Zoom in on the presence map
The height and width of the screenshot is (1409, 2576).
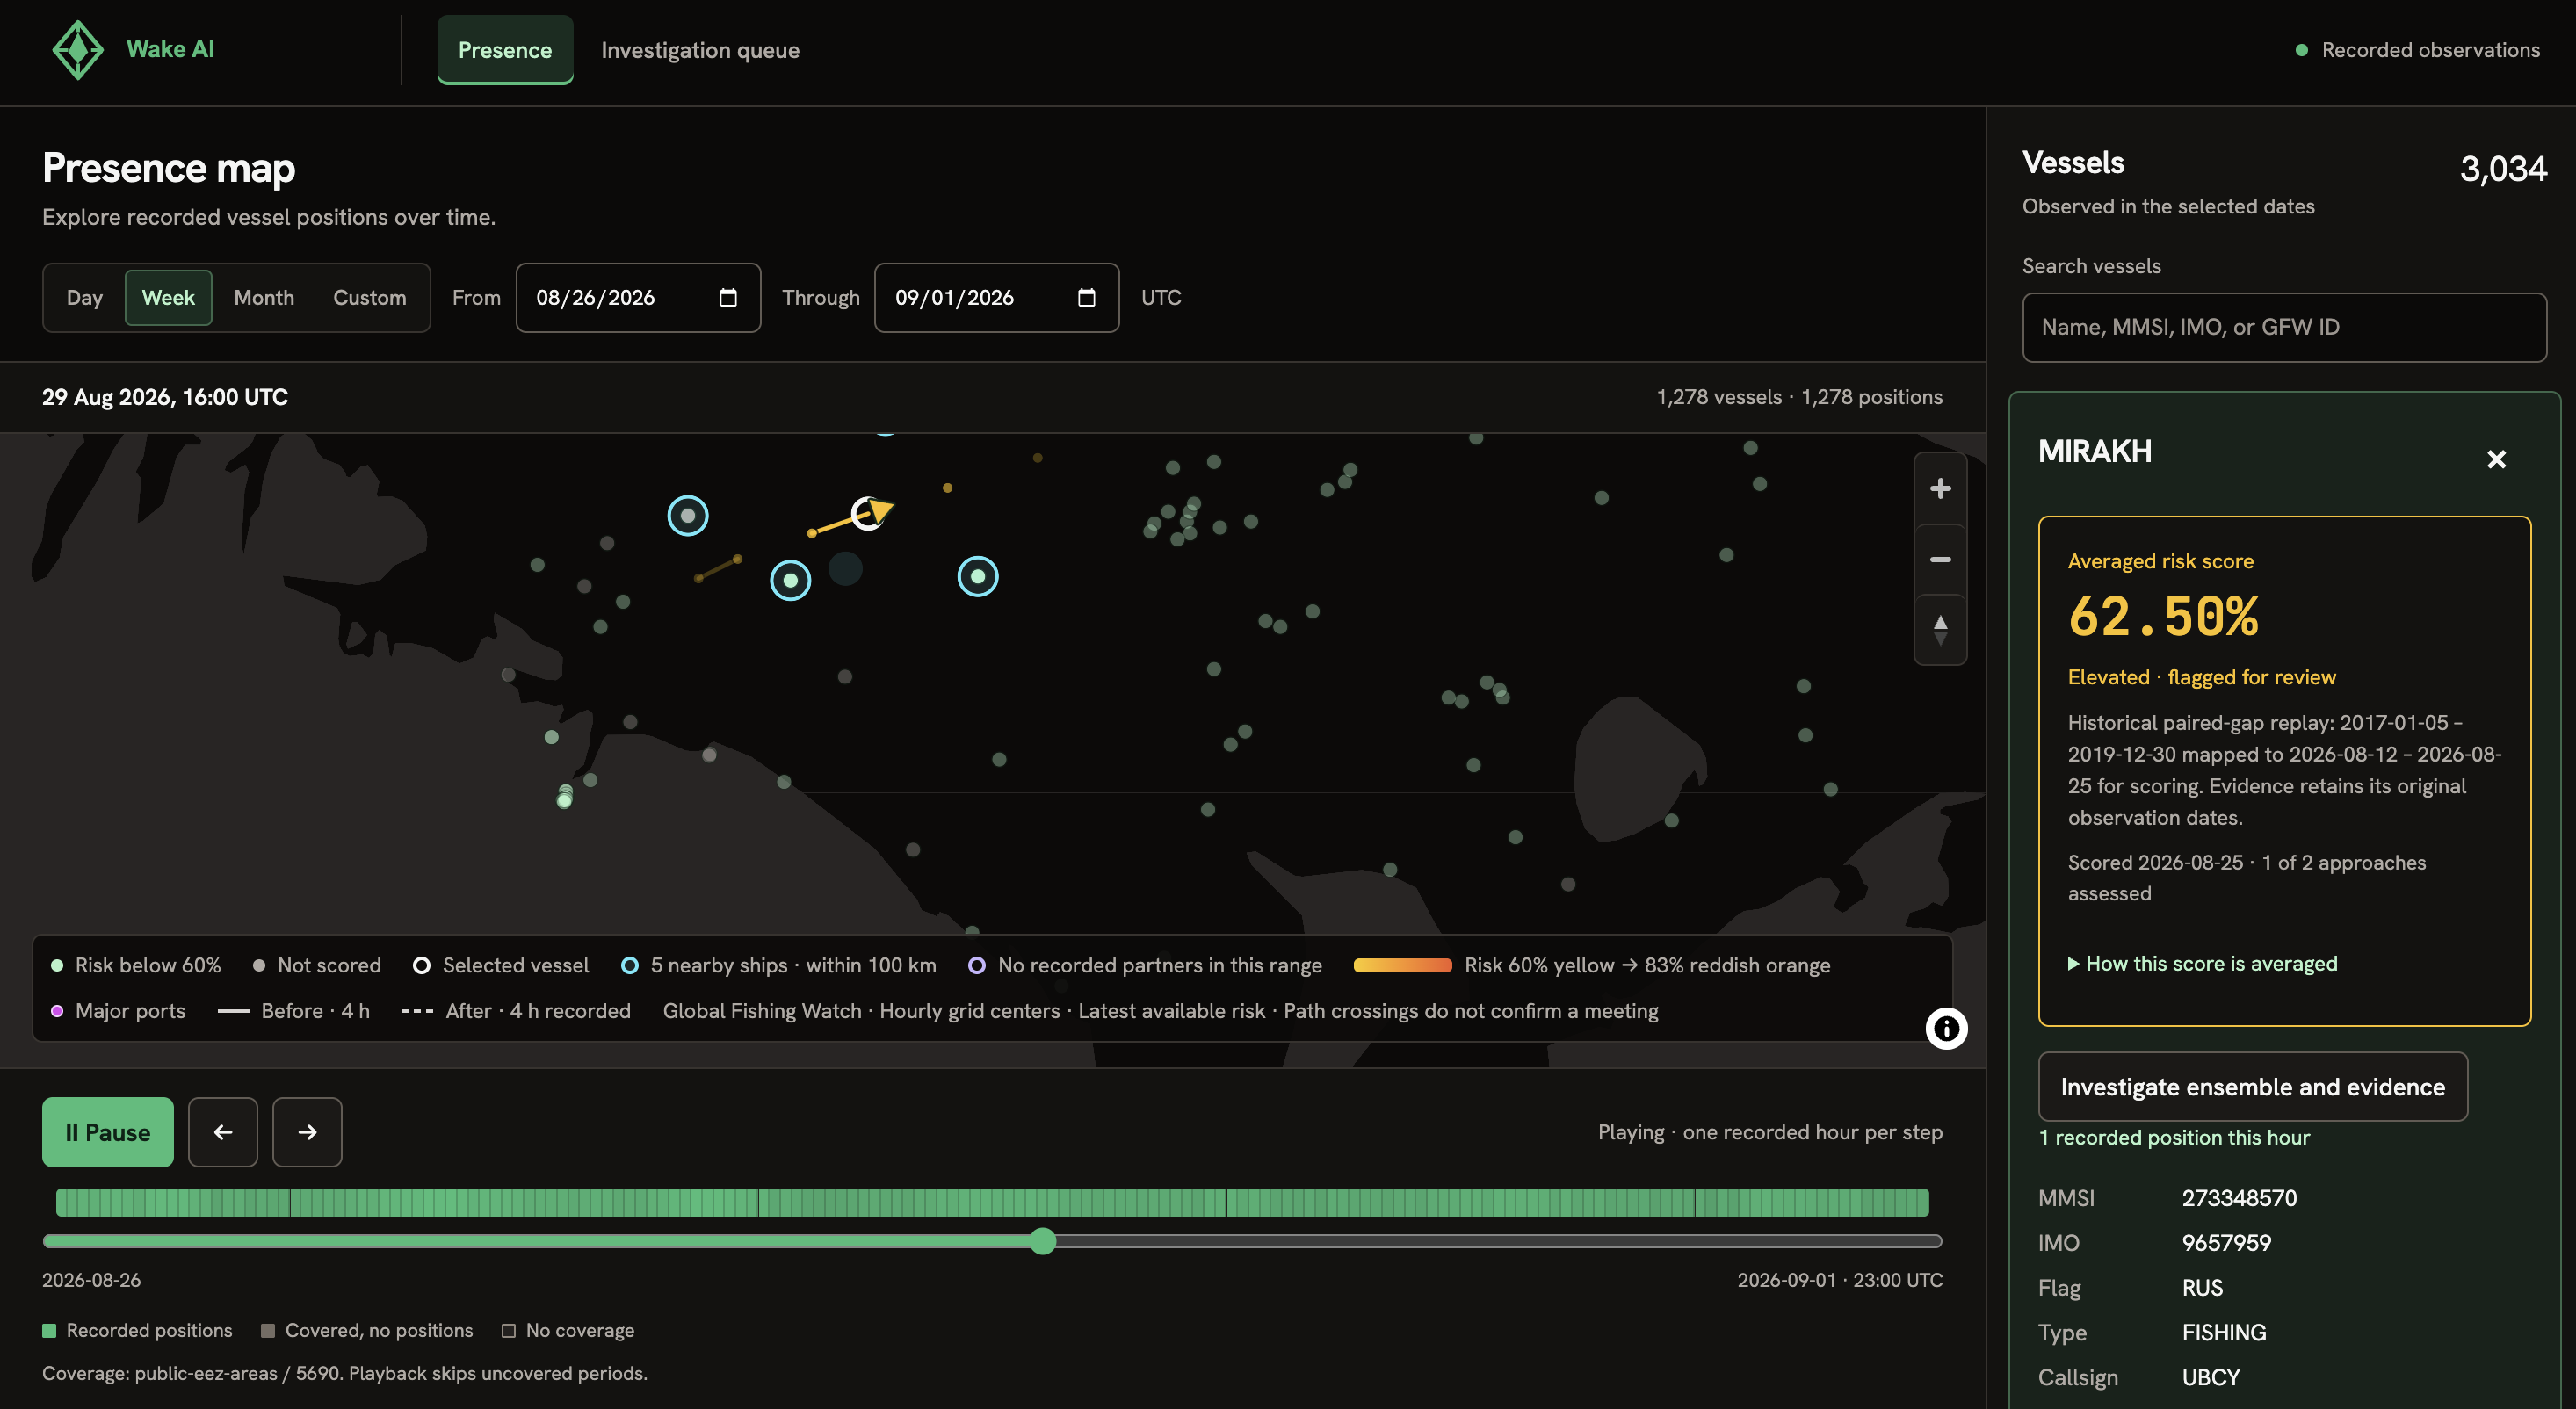[1940, 488]
